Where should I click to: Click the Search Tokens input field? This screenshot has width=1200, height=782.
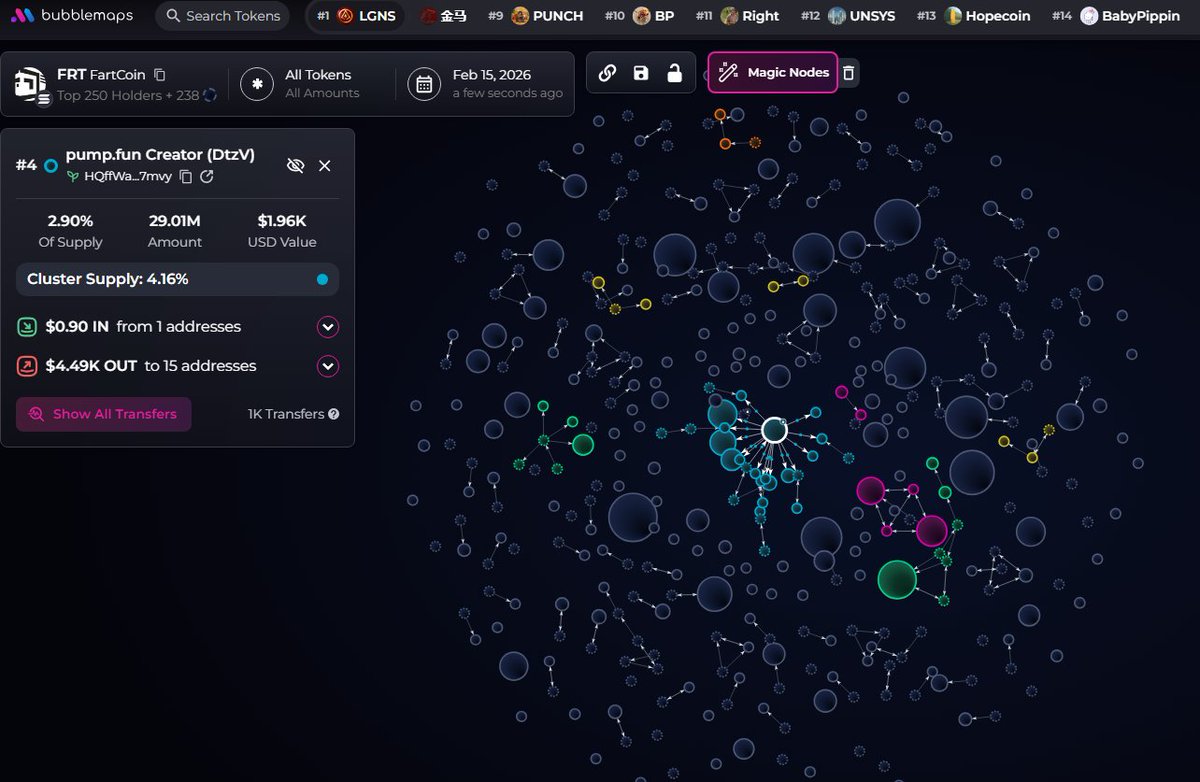224,16
